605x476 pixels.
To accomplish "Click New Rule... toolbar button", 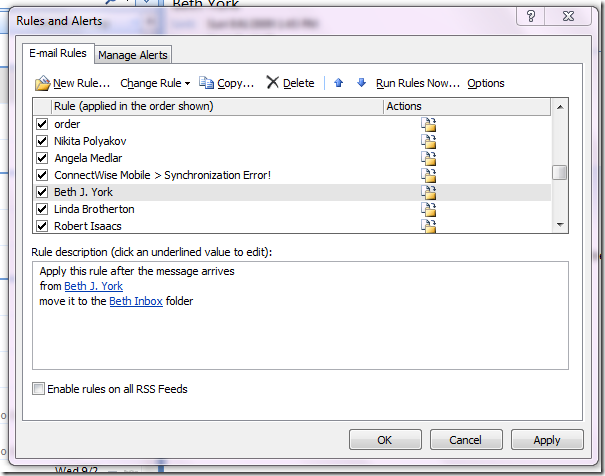I will (x=73, y=83).
